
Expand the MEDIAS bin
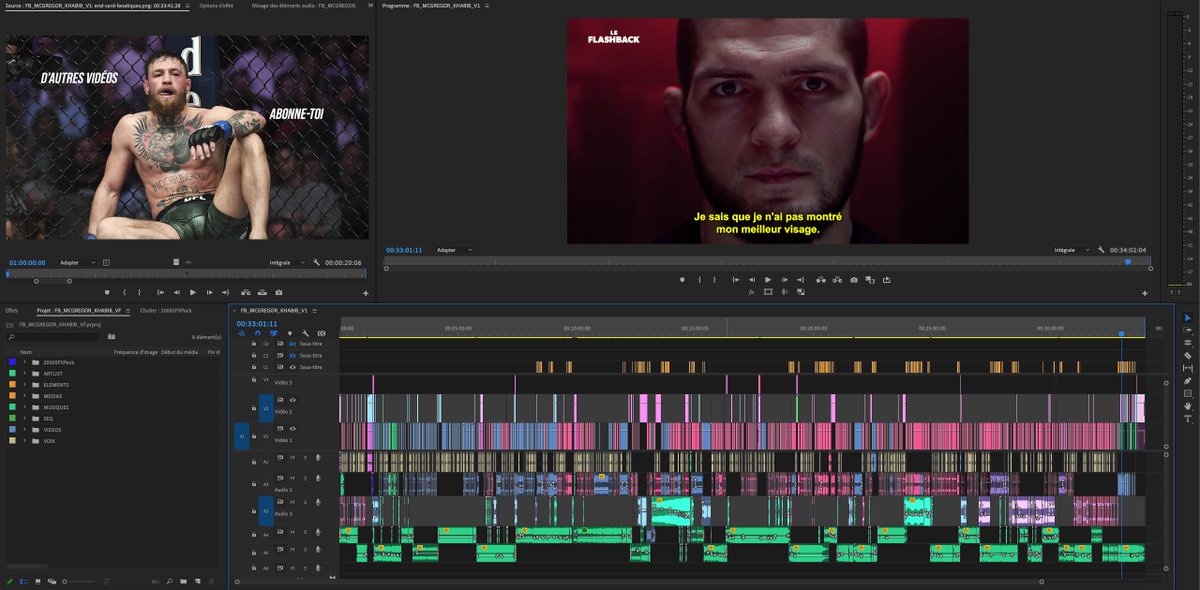tap(24, 396)
